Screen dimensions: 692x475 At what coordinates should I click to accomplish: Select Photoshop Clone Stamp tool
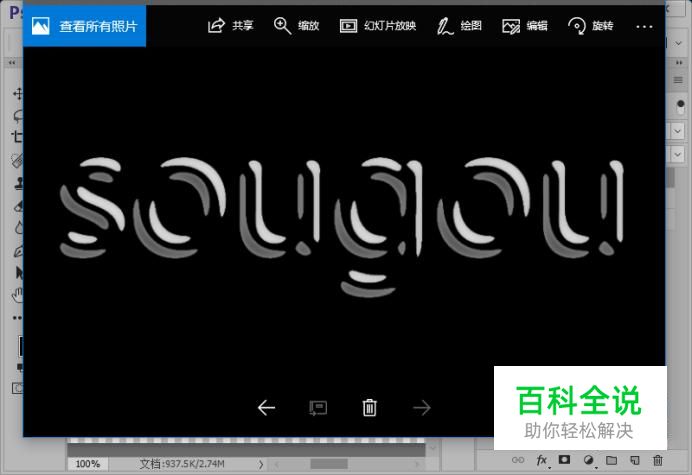(x=19, y=184)
